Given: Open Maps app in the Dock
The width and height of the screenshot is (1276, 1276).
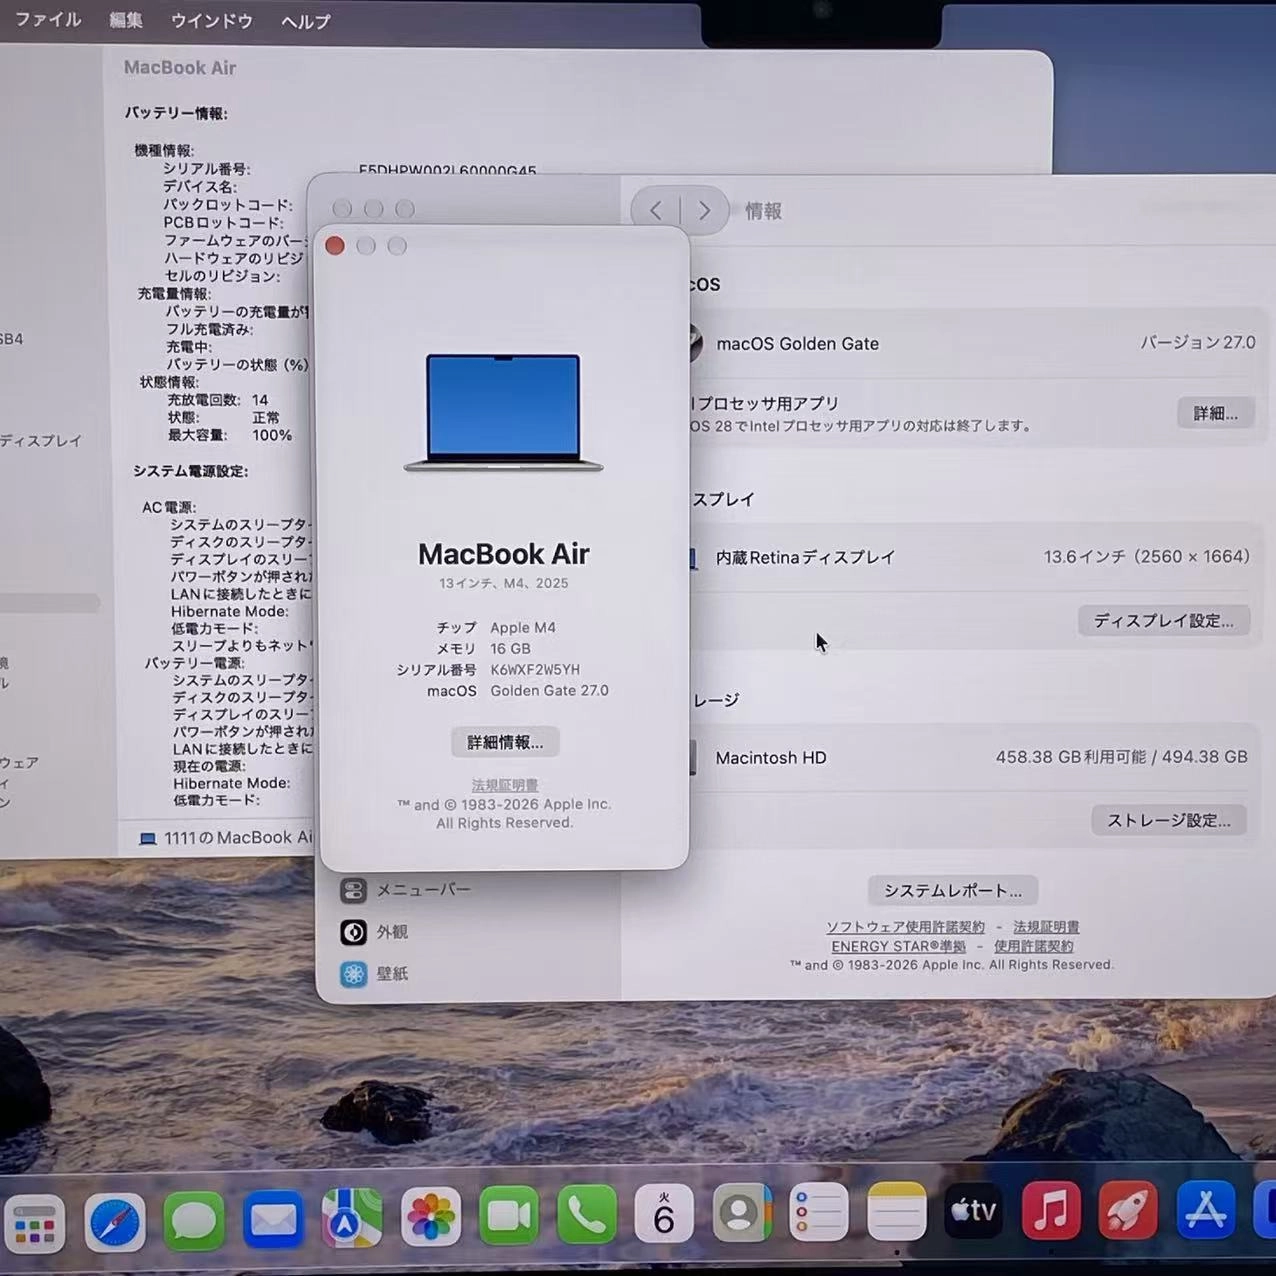Looking at the screenshot, I should 351,1218.
